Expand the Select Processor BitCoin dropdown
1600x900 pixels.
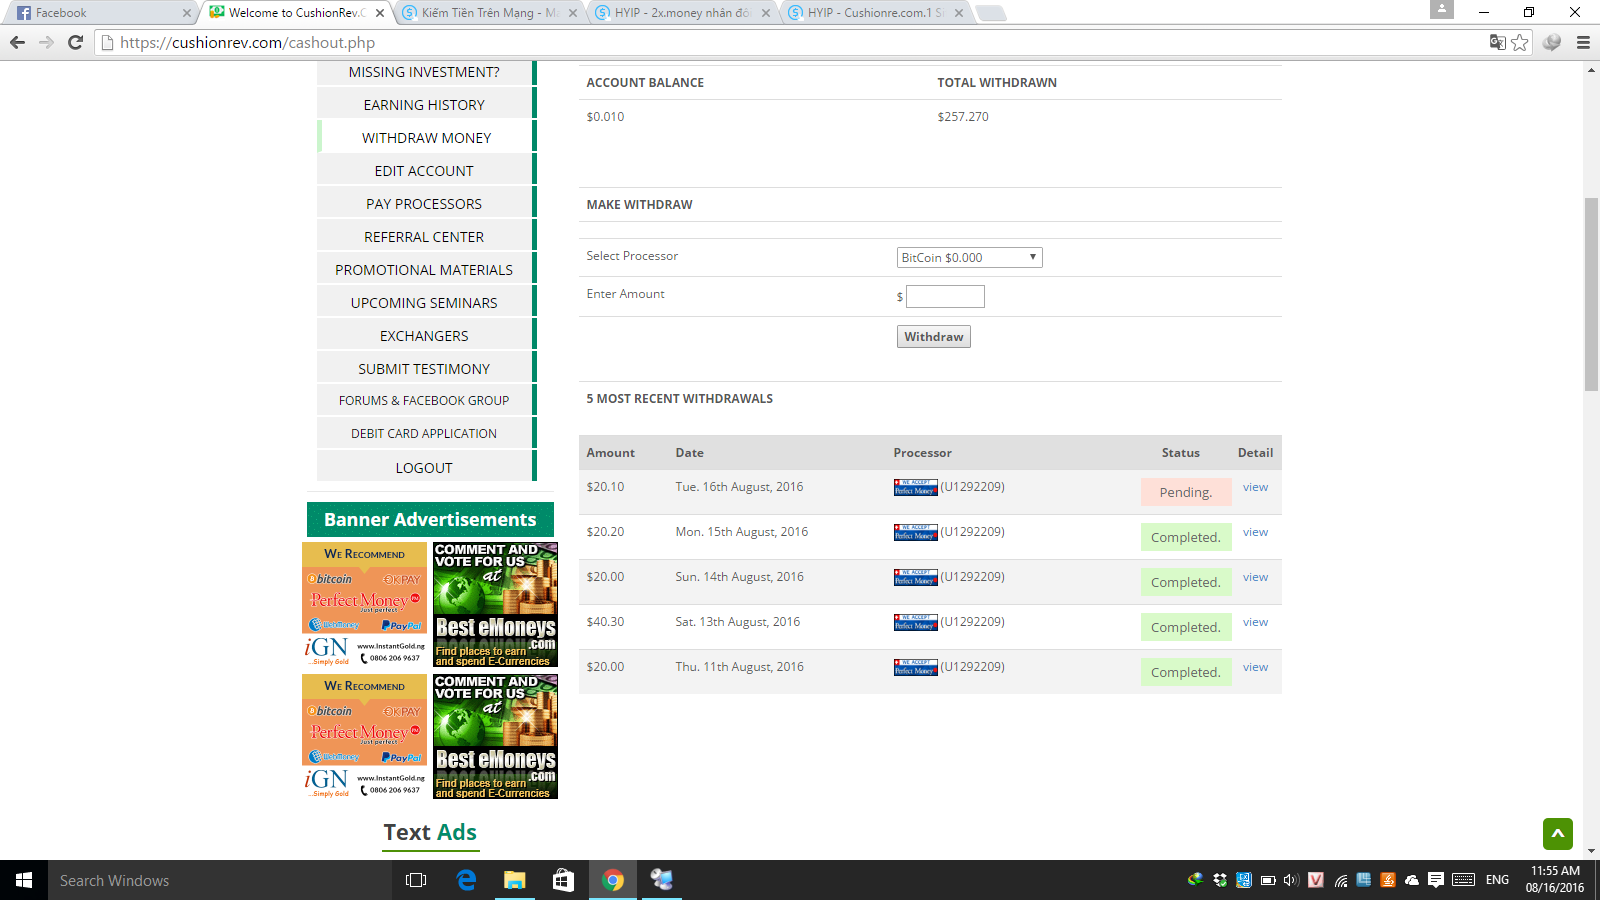[969, 257]
